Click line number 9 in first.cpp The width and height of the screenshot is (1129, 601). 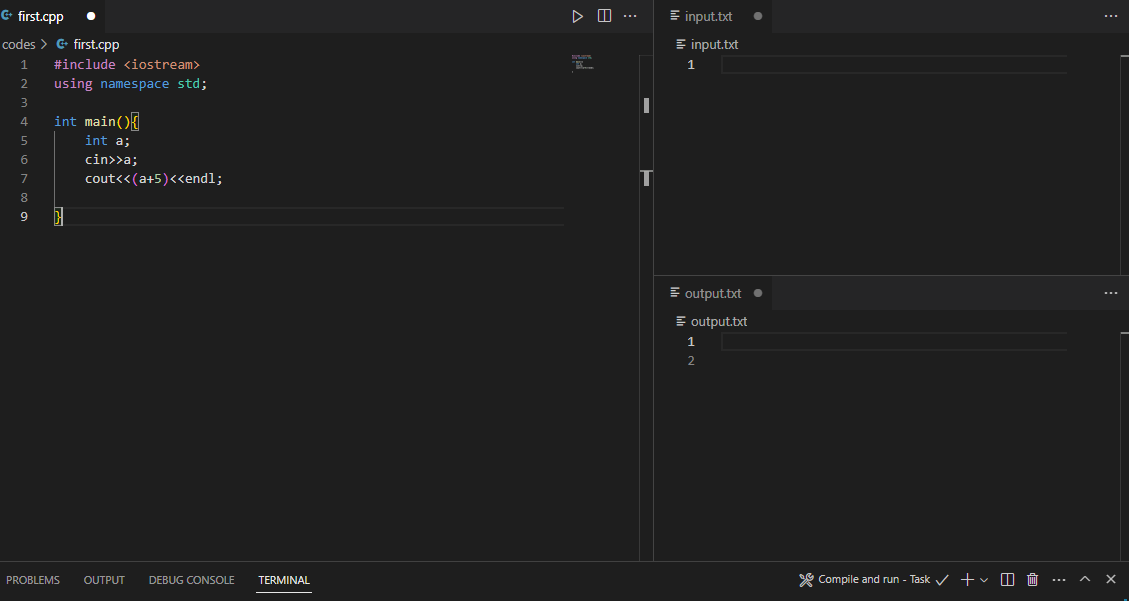[24, 217]
